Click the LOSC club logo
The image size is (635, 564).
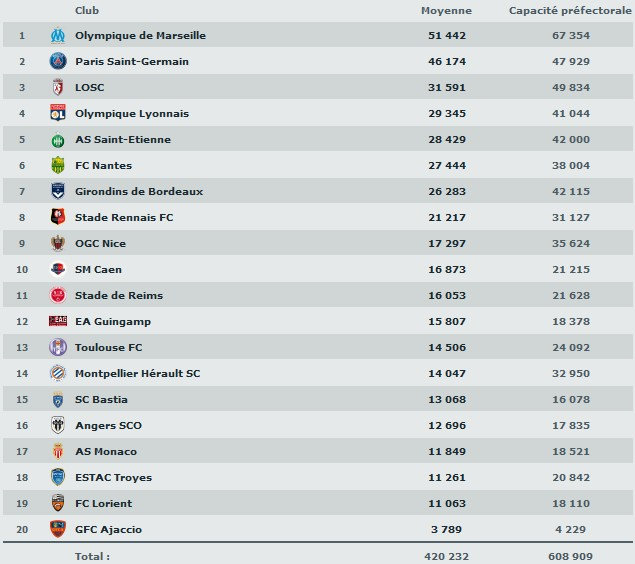pos(57,87)
